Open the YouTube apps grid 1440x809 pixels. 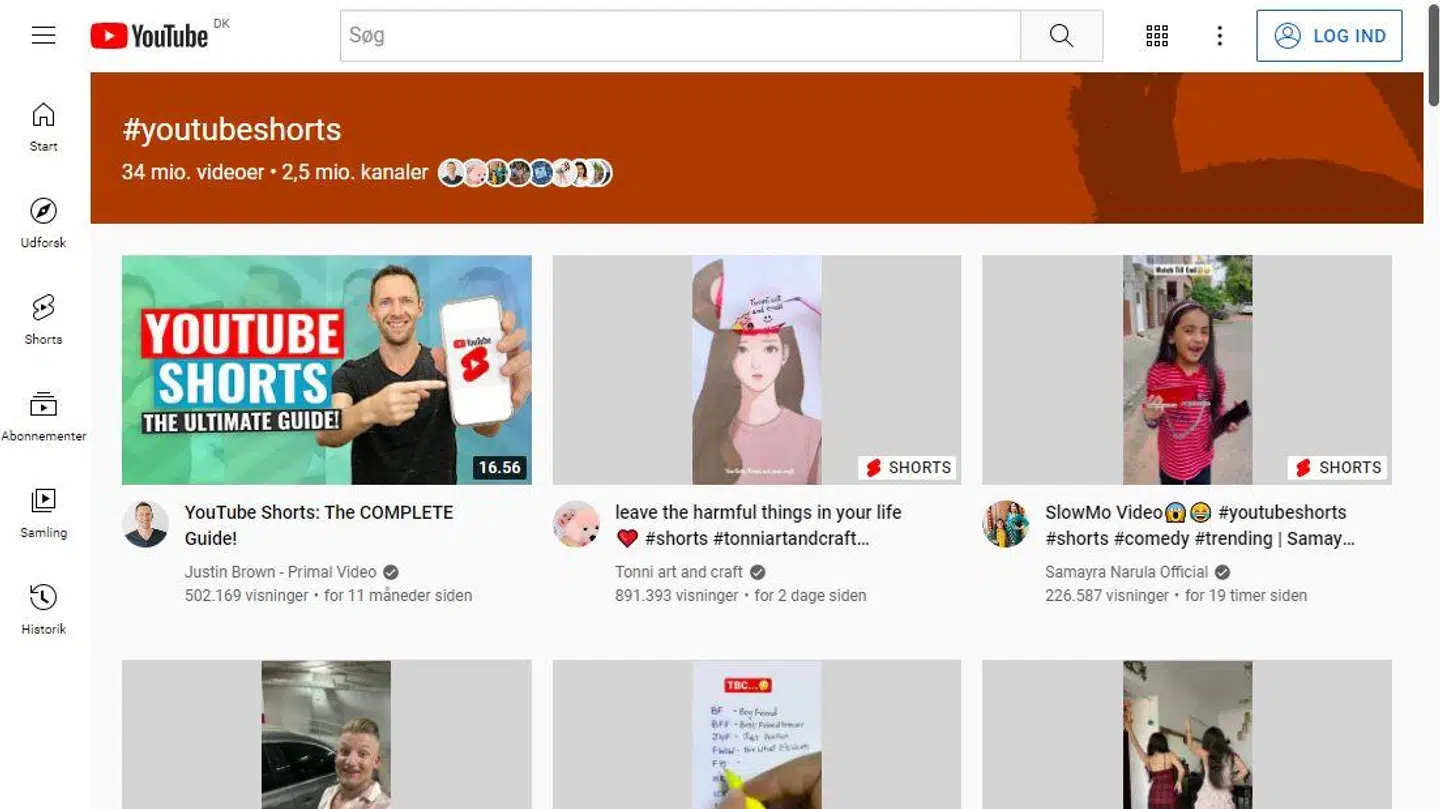tap(1157, 36)
